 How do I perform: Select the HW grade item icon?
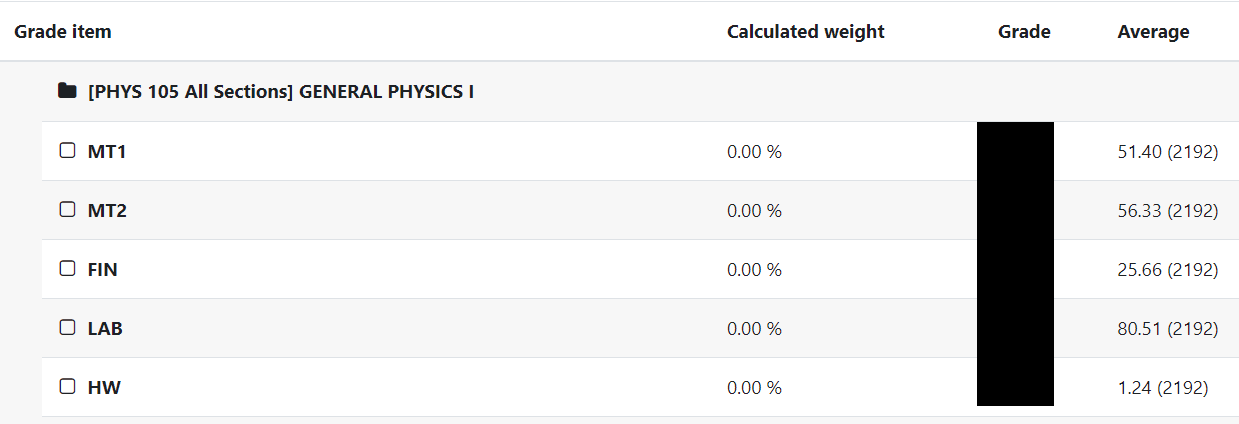click(x=68, y=387)
